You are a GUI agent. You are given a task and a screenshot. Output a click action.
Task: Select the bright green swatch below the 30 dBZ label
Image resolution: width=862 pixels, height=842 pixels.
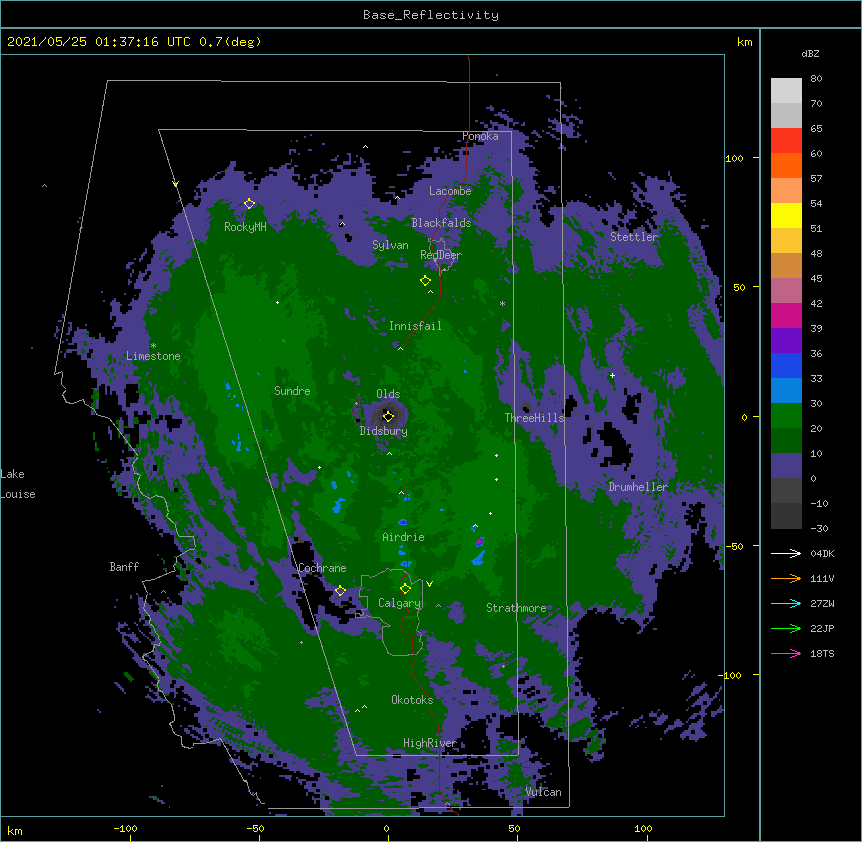[x=786, y=416]
